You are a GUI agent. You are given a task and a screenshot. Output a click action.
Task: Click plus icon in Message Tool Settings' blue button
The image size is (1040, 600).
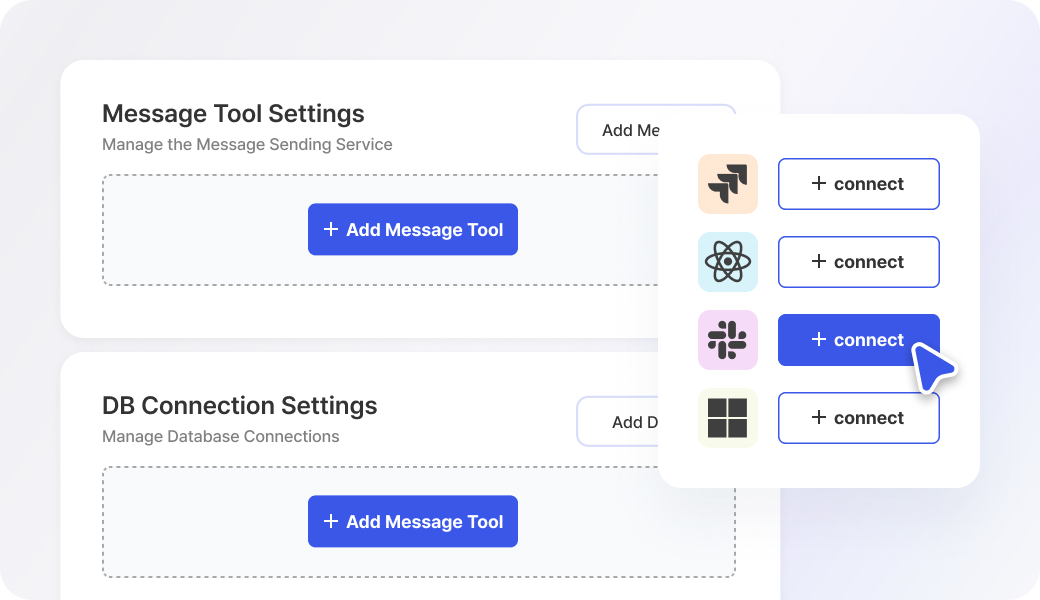pyautogui.click(x=331, y=230)
